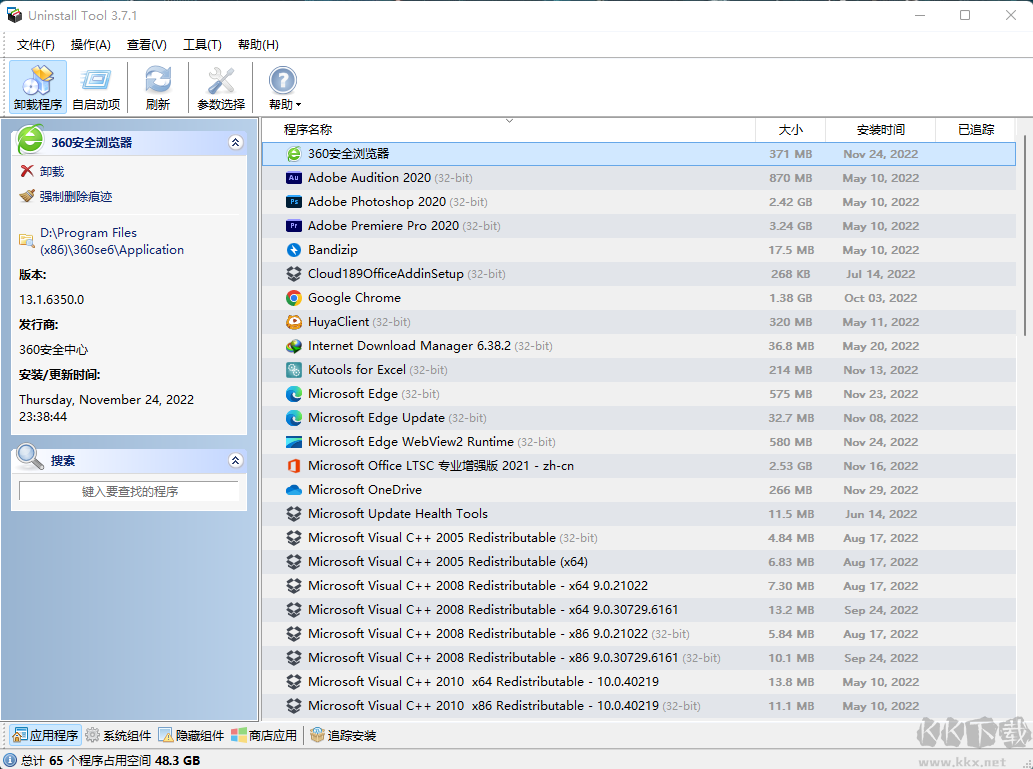Click the search magnifier icon
Image resolution: width=1033 pixels, height=769 pixels.
tap(27, 459)
